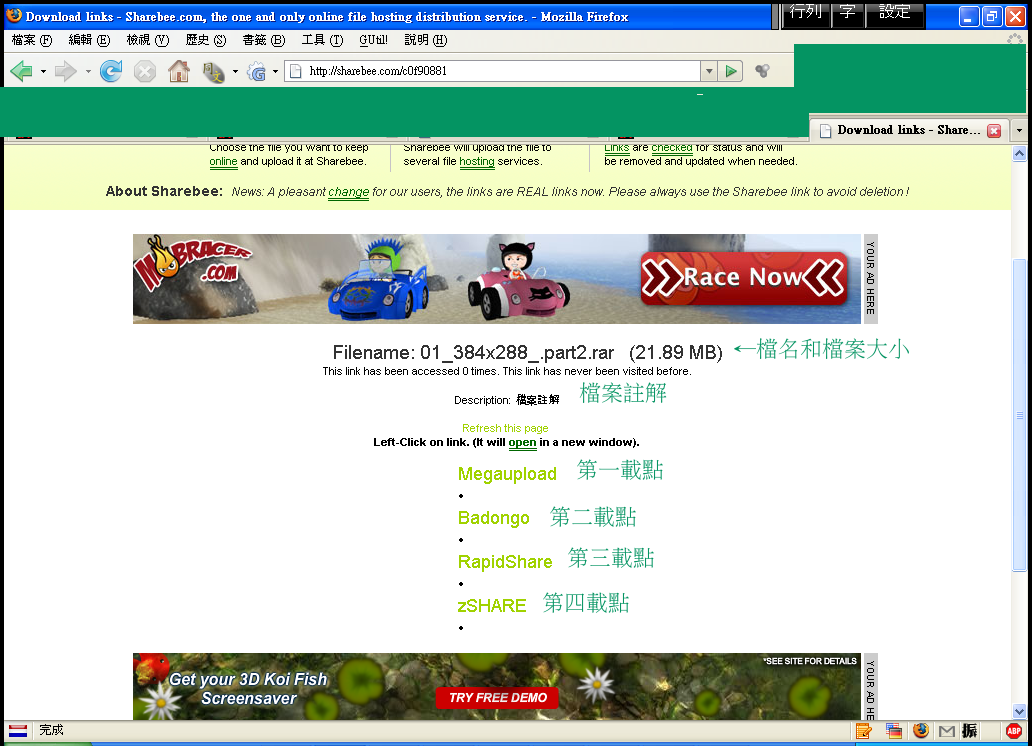Click the 'hosting' link in services text

(x=477, y=161)
